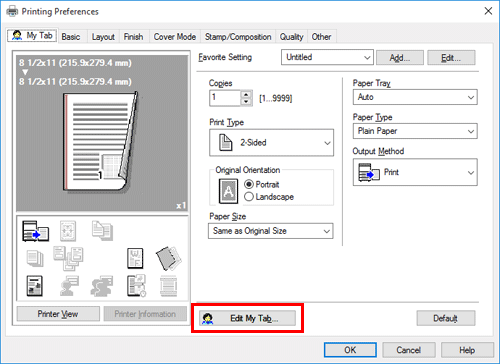Select the Portrait orientation radio button
Screen dimensions: 500x364
coord(249,184)
